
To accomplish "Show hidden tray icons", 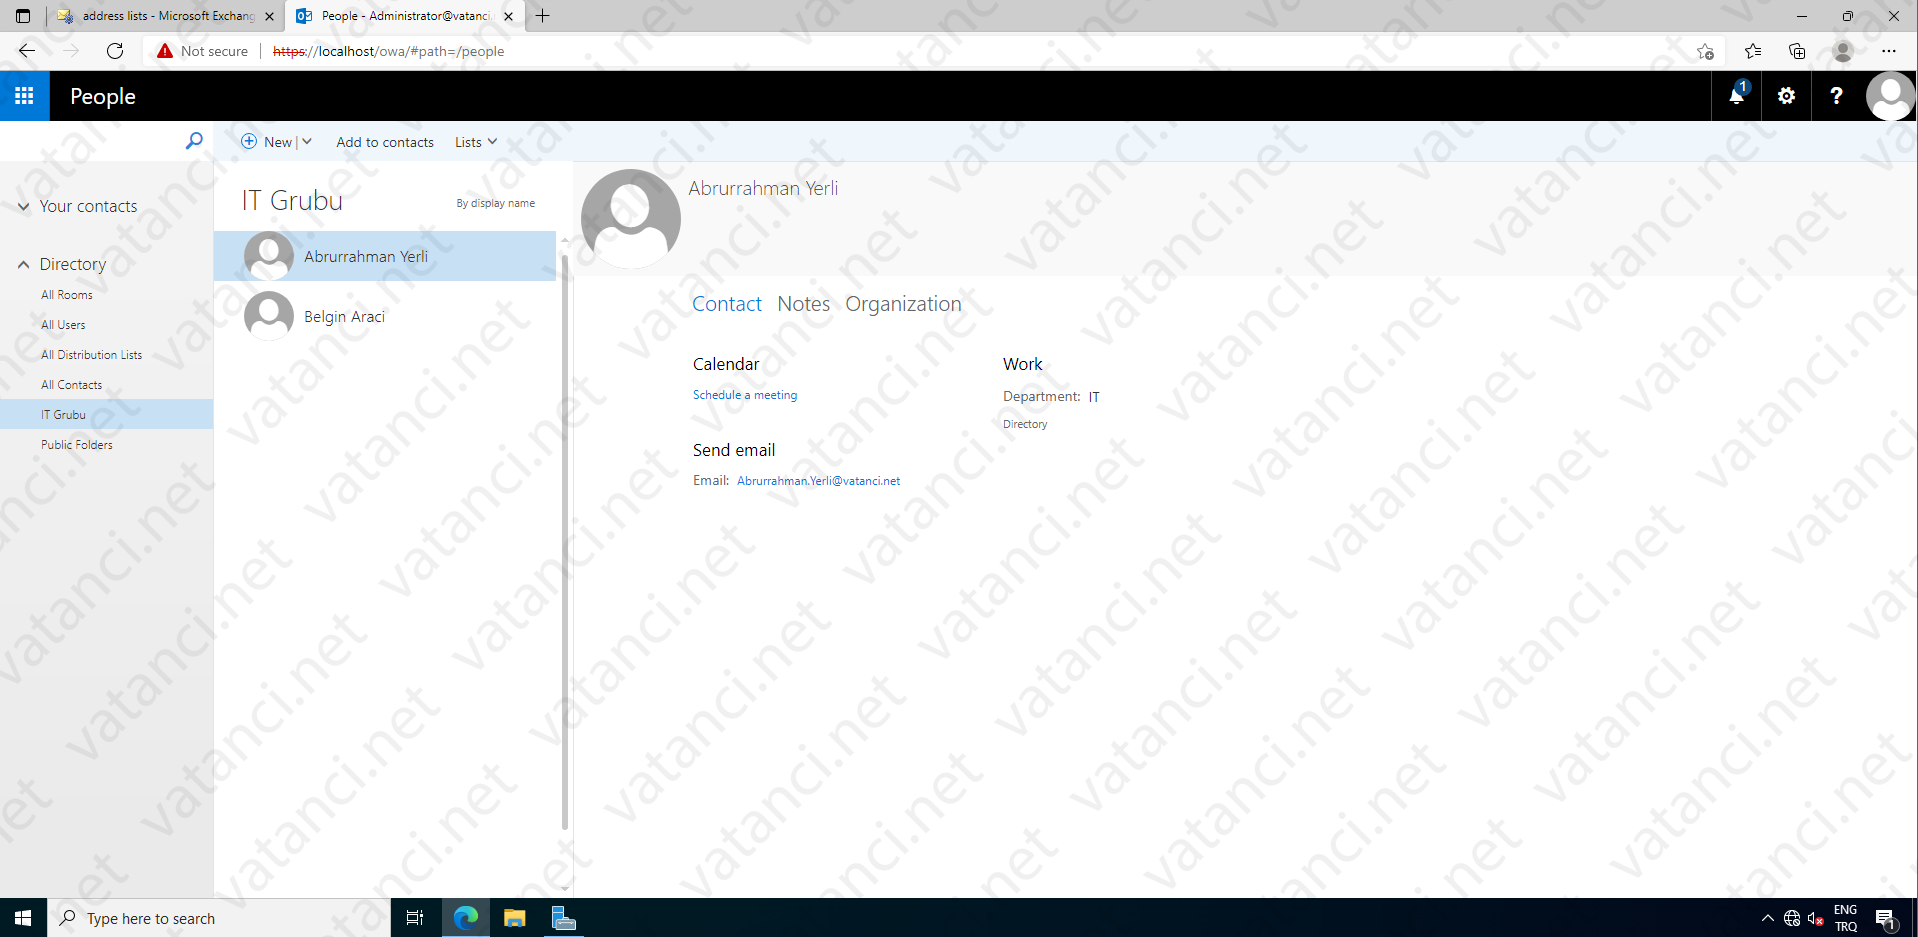I will pyautogui.click(x=1767, y=918).
